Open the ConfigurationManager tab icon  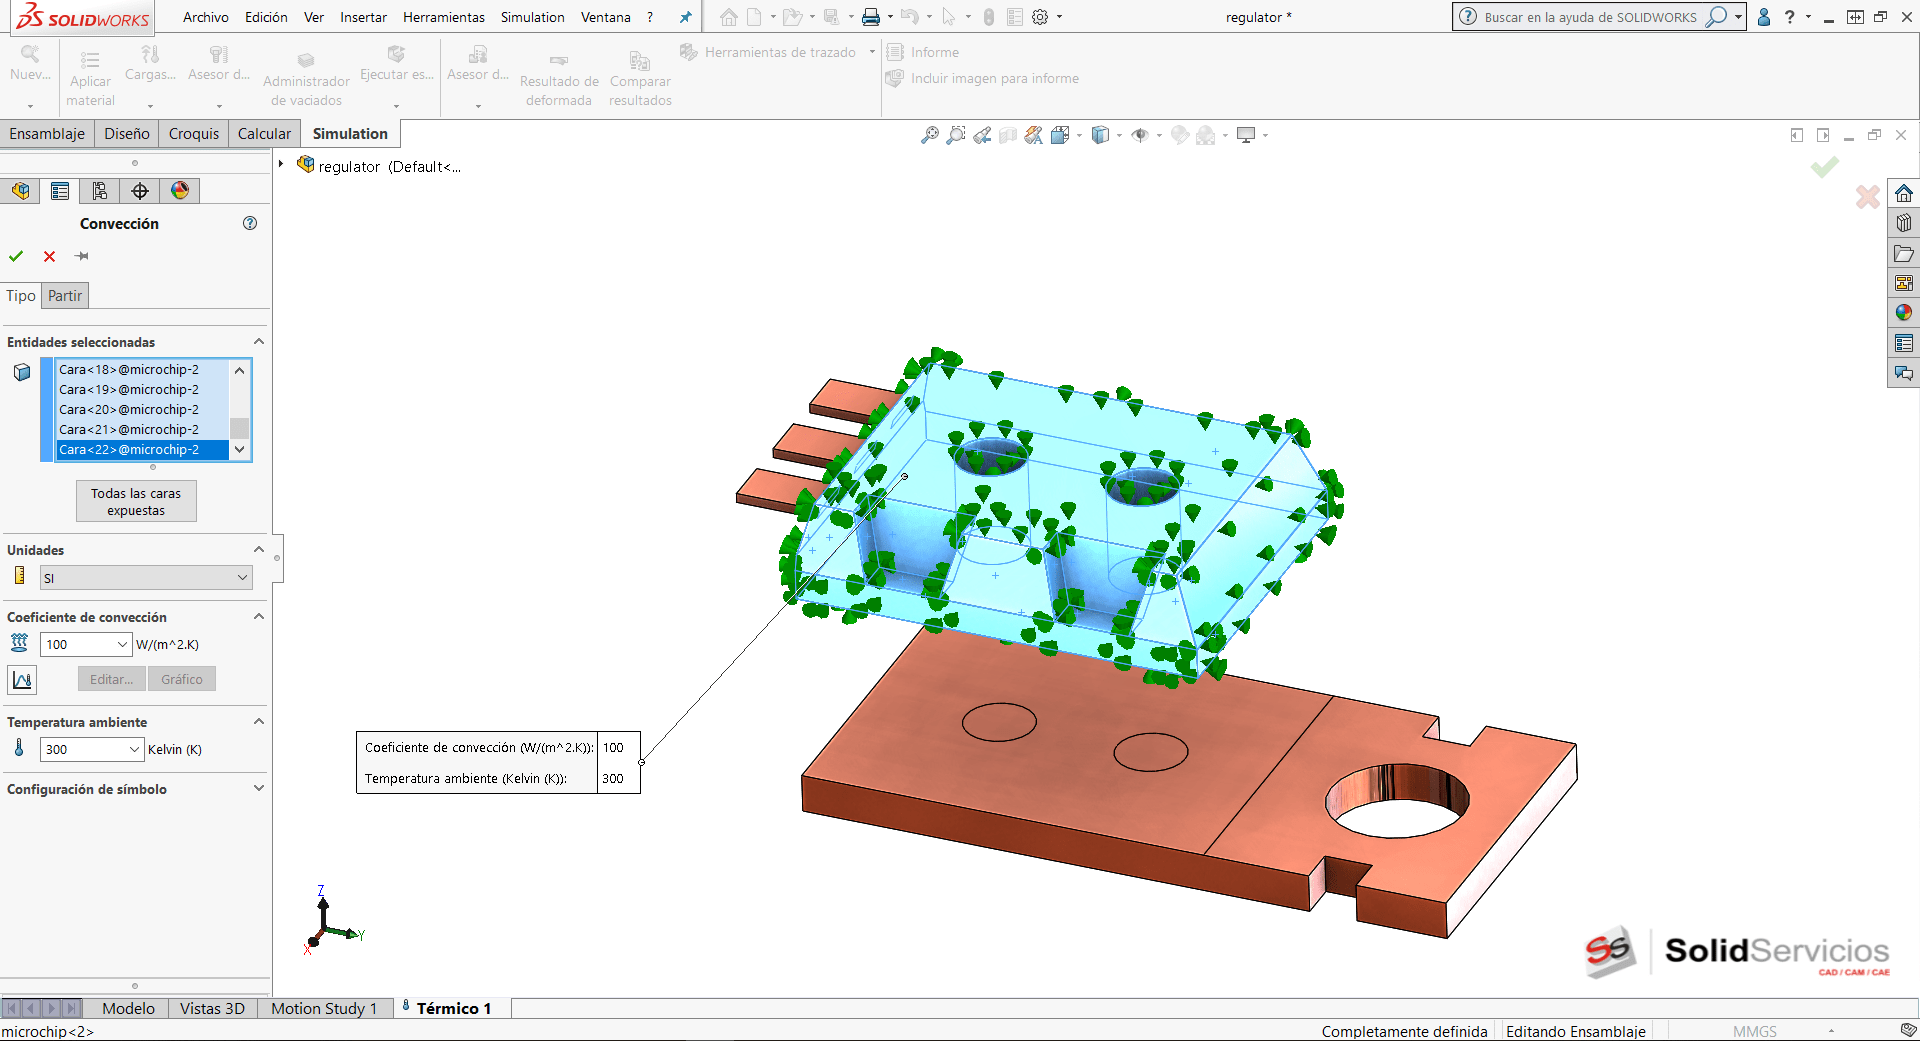pos(100,191)
